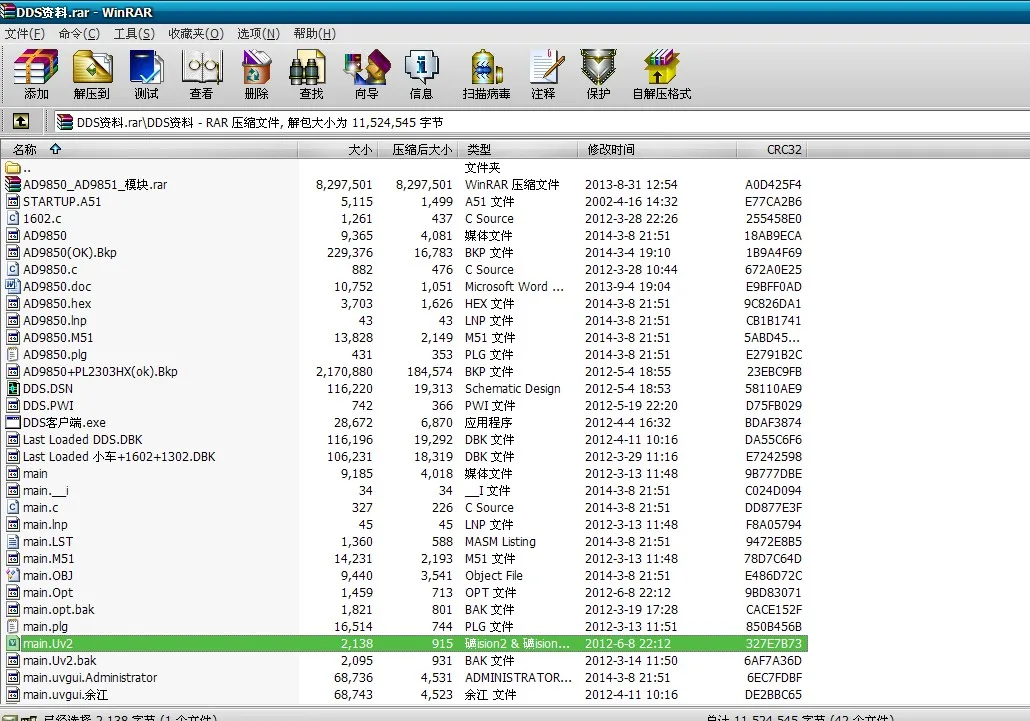Select the main.lnp file name
Viewport: 1030px width, 721px height.
click(45, 525)
